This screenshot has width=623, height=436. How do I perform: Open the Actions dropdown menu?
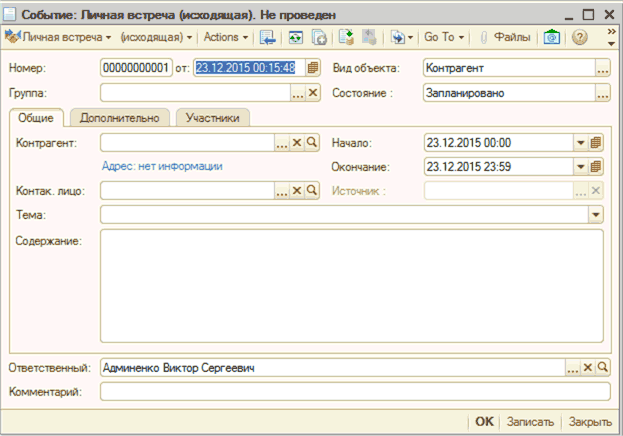[226, 37]
